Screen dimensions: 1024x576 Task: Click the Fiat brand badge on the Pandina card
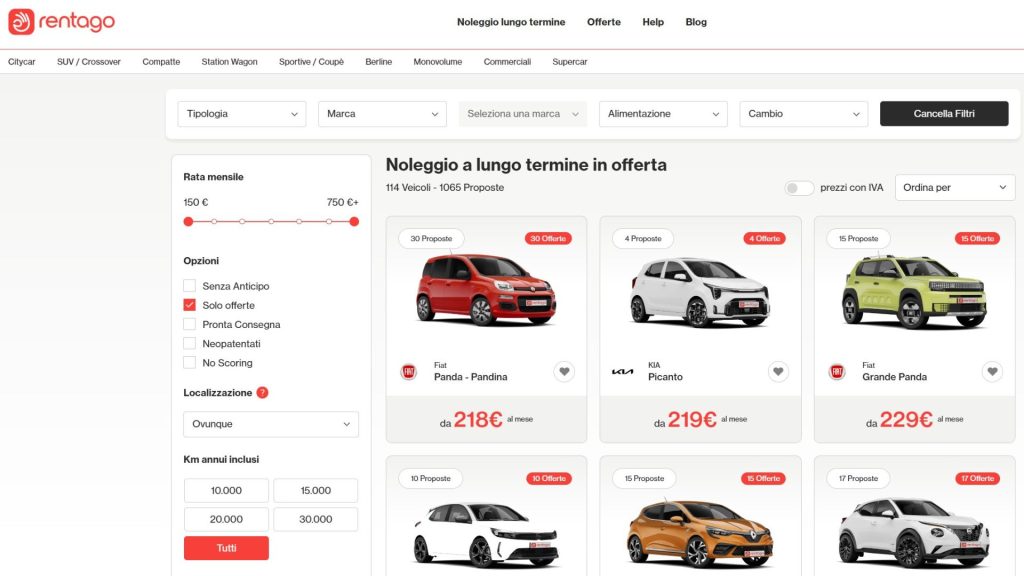(409, 371)
